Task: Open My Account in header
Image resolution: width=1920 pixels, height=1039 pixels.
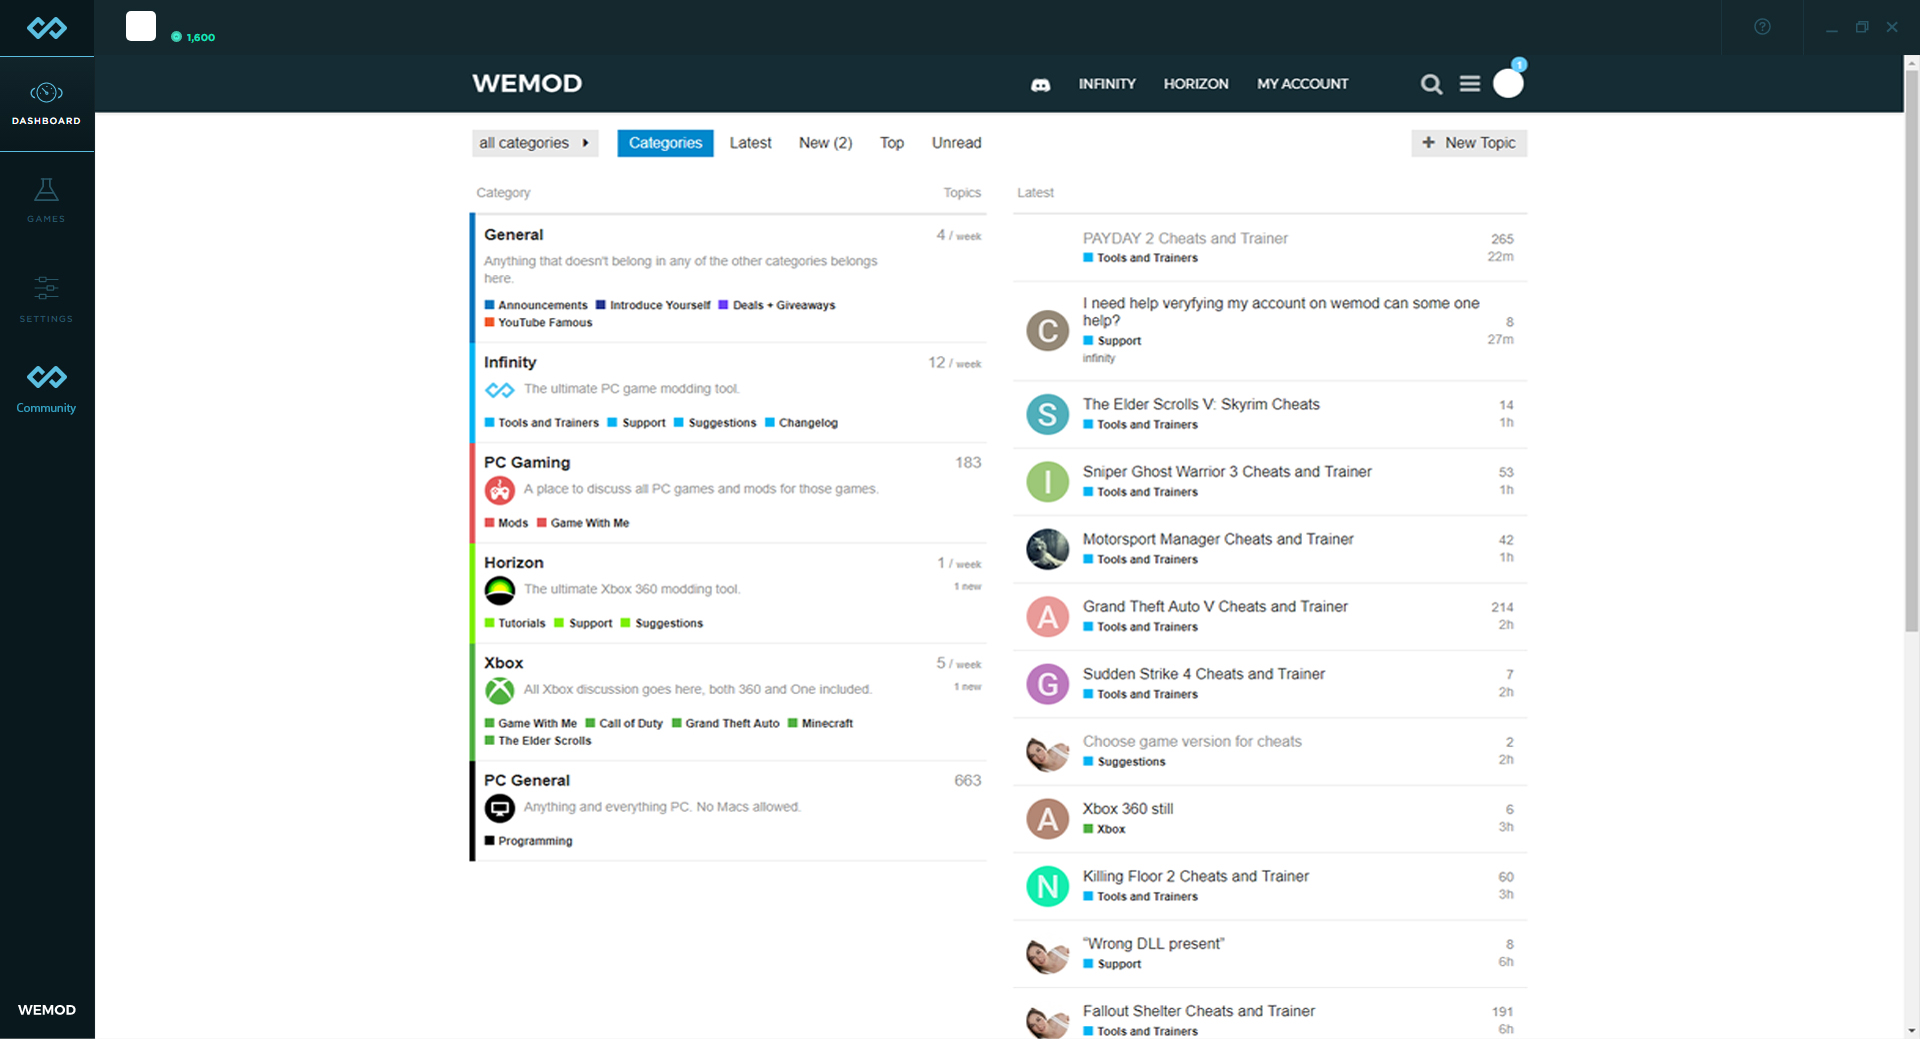Action: click(x=1302, y=84)
